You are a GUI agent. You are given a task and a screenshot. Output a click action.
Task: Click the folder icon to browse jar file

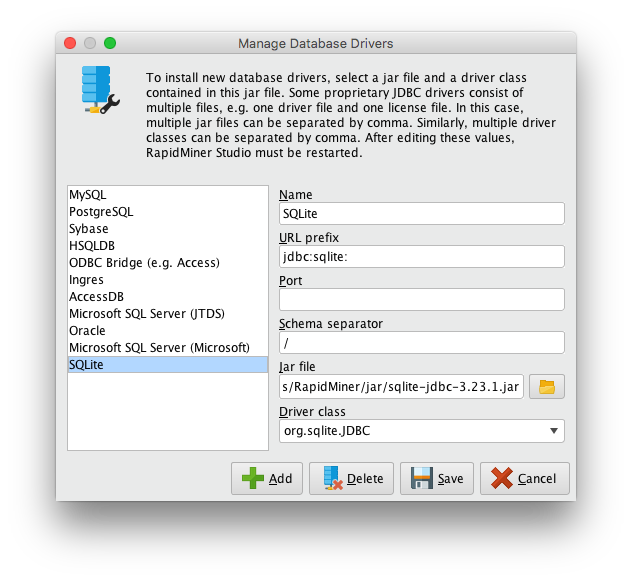tap(546, 387)
